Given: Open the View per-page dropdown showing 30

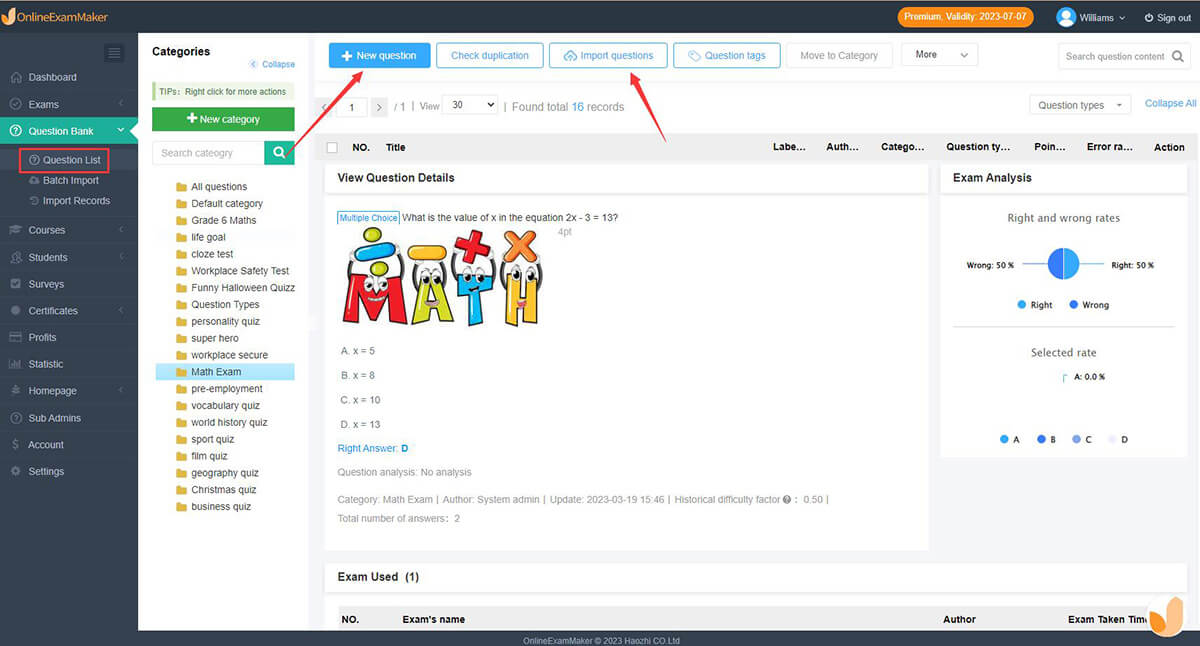Looking at the screenshot, I should tap(470, 104).
